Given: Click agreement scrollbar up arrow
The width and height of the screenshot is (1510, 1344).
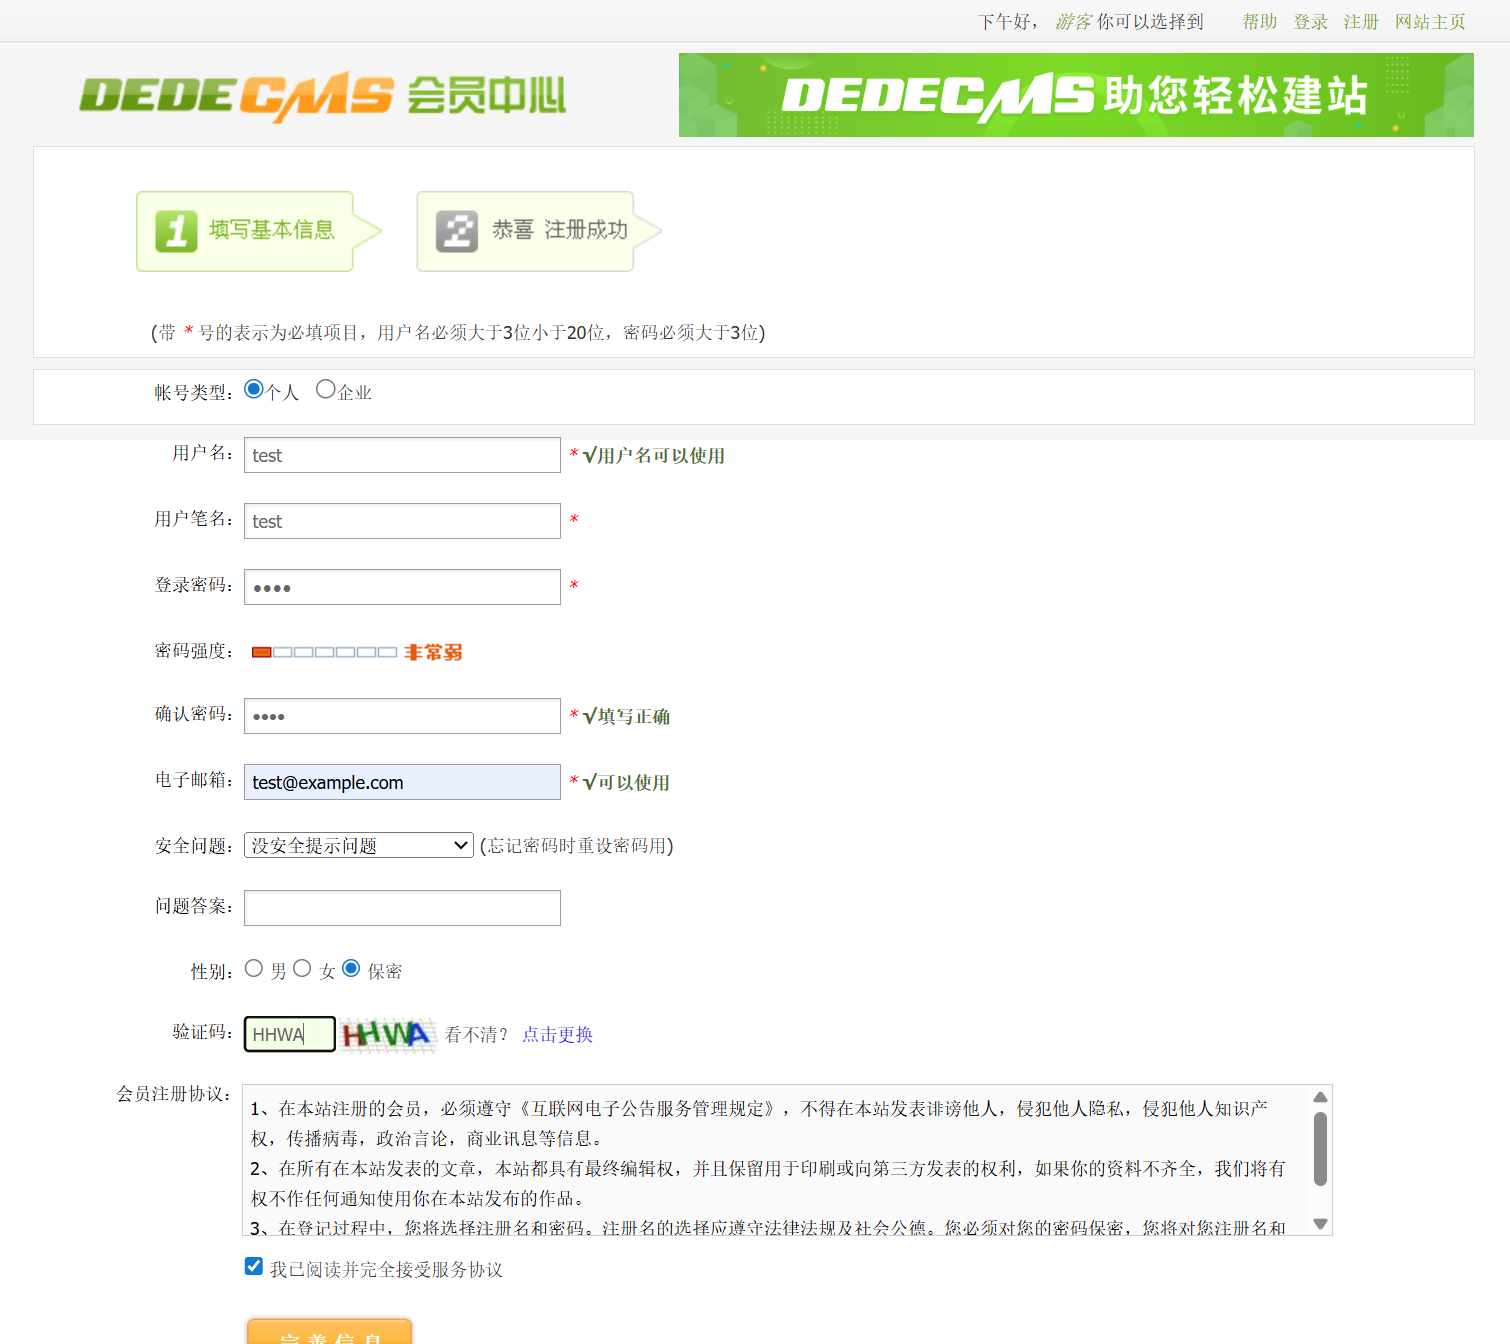Looking at the screenshot, I should coord(1320,1097).
